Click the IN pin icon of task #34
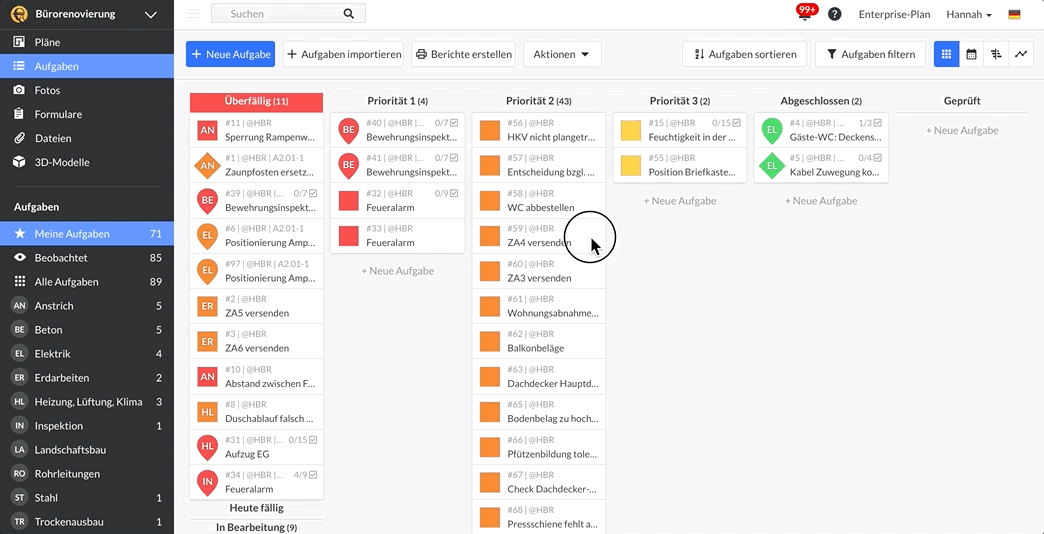Screen dimensions: 1044x534 coord(207,481)
